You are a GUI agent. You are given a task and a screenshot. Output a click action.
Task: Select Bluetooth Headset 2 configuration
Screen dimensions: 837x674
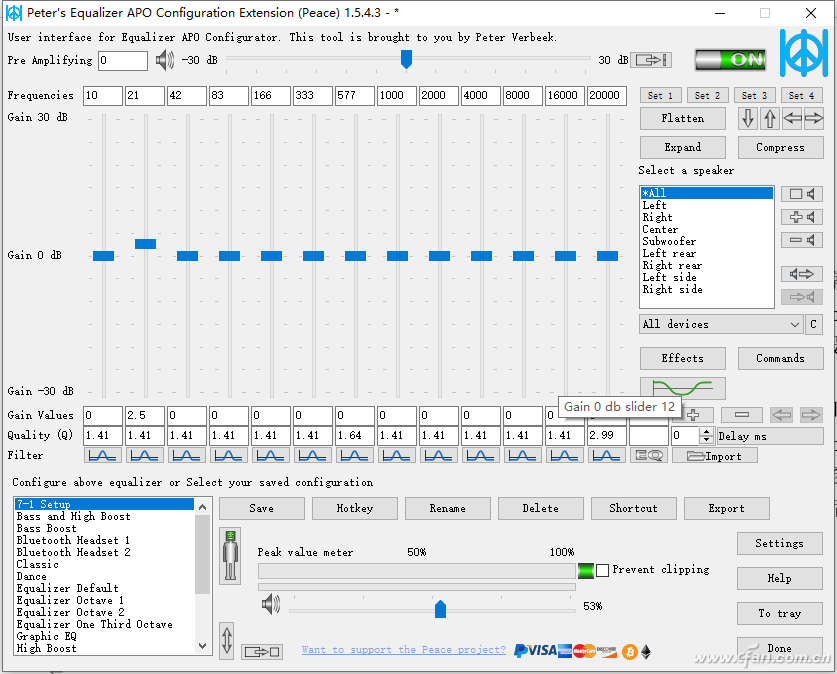tap(105, 552)
